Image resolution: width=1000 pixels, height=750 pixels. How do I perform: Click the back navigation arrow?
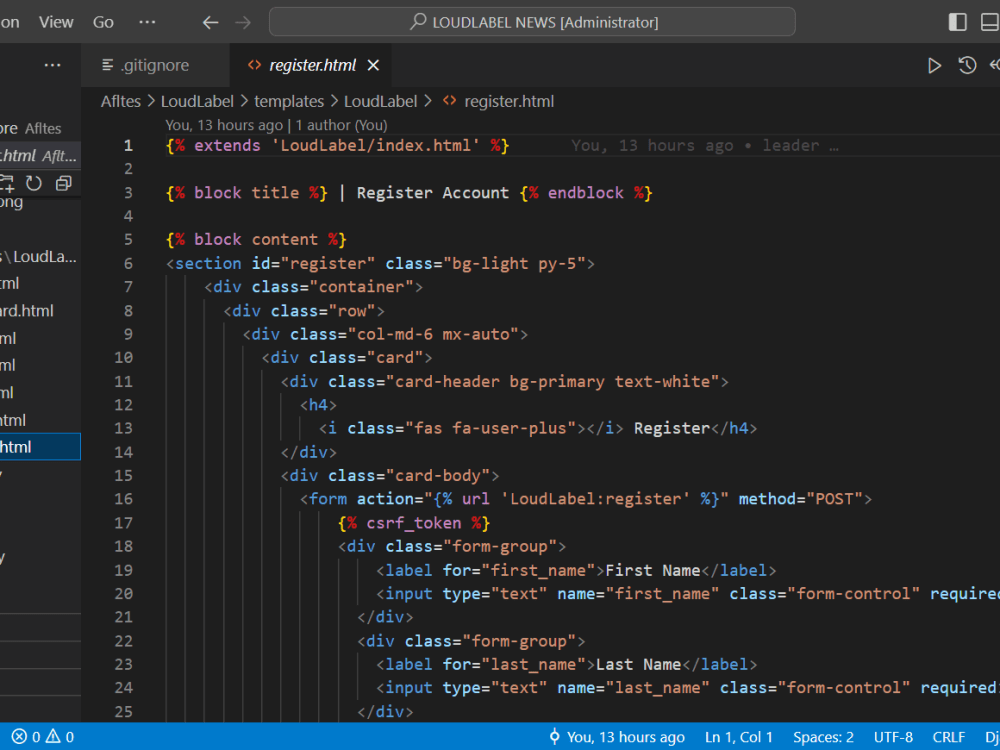click(209, 21)
